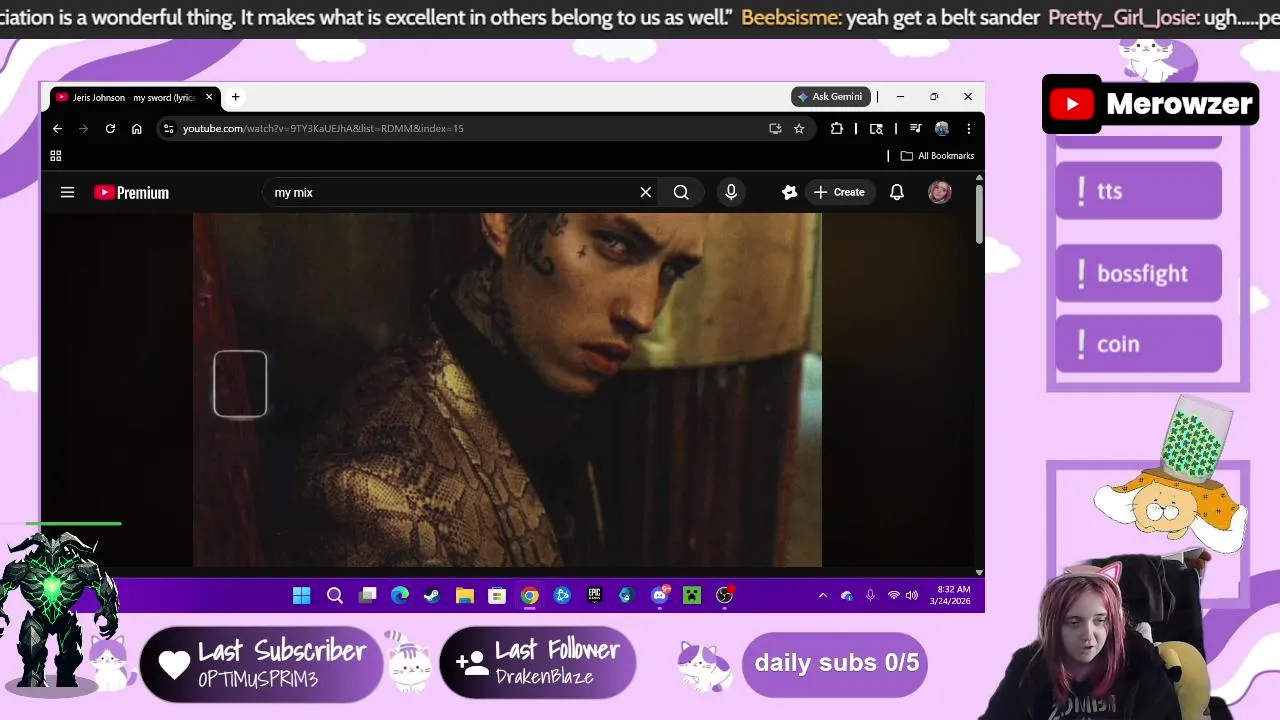Viewport: 1280px width, 720px height.
Task: Open File Explorer from taskbar
Action: (465, 596)
